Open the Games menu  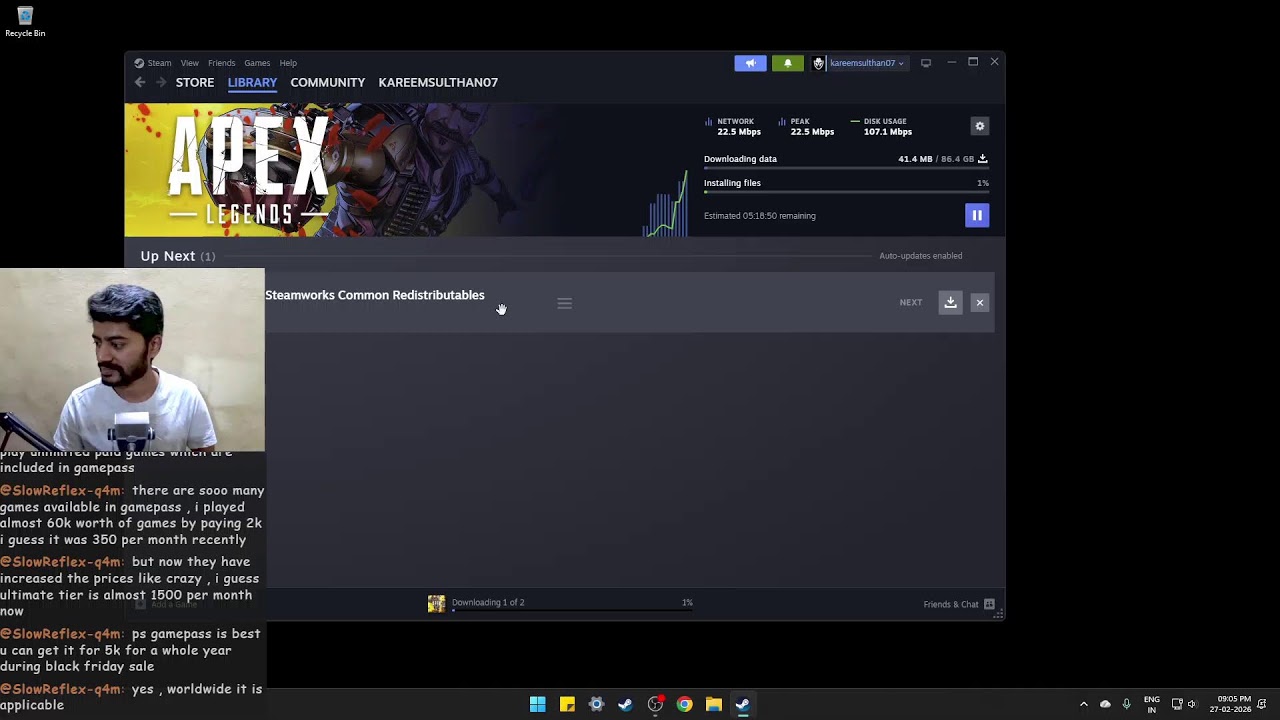pyautogui.click(x=257, y=63)
